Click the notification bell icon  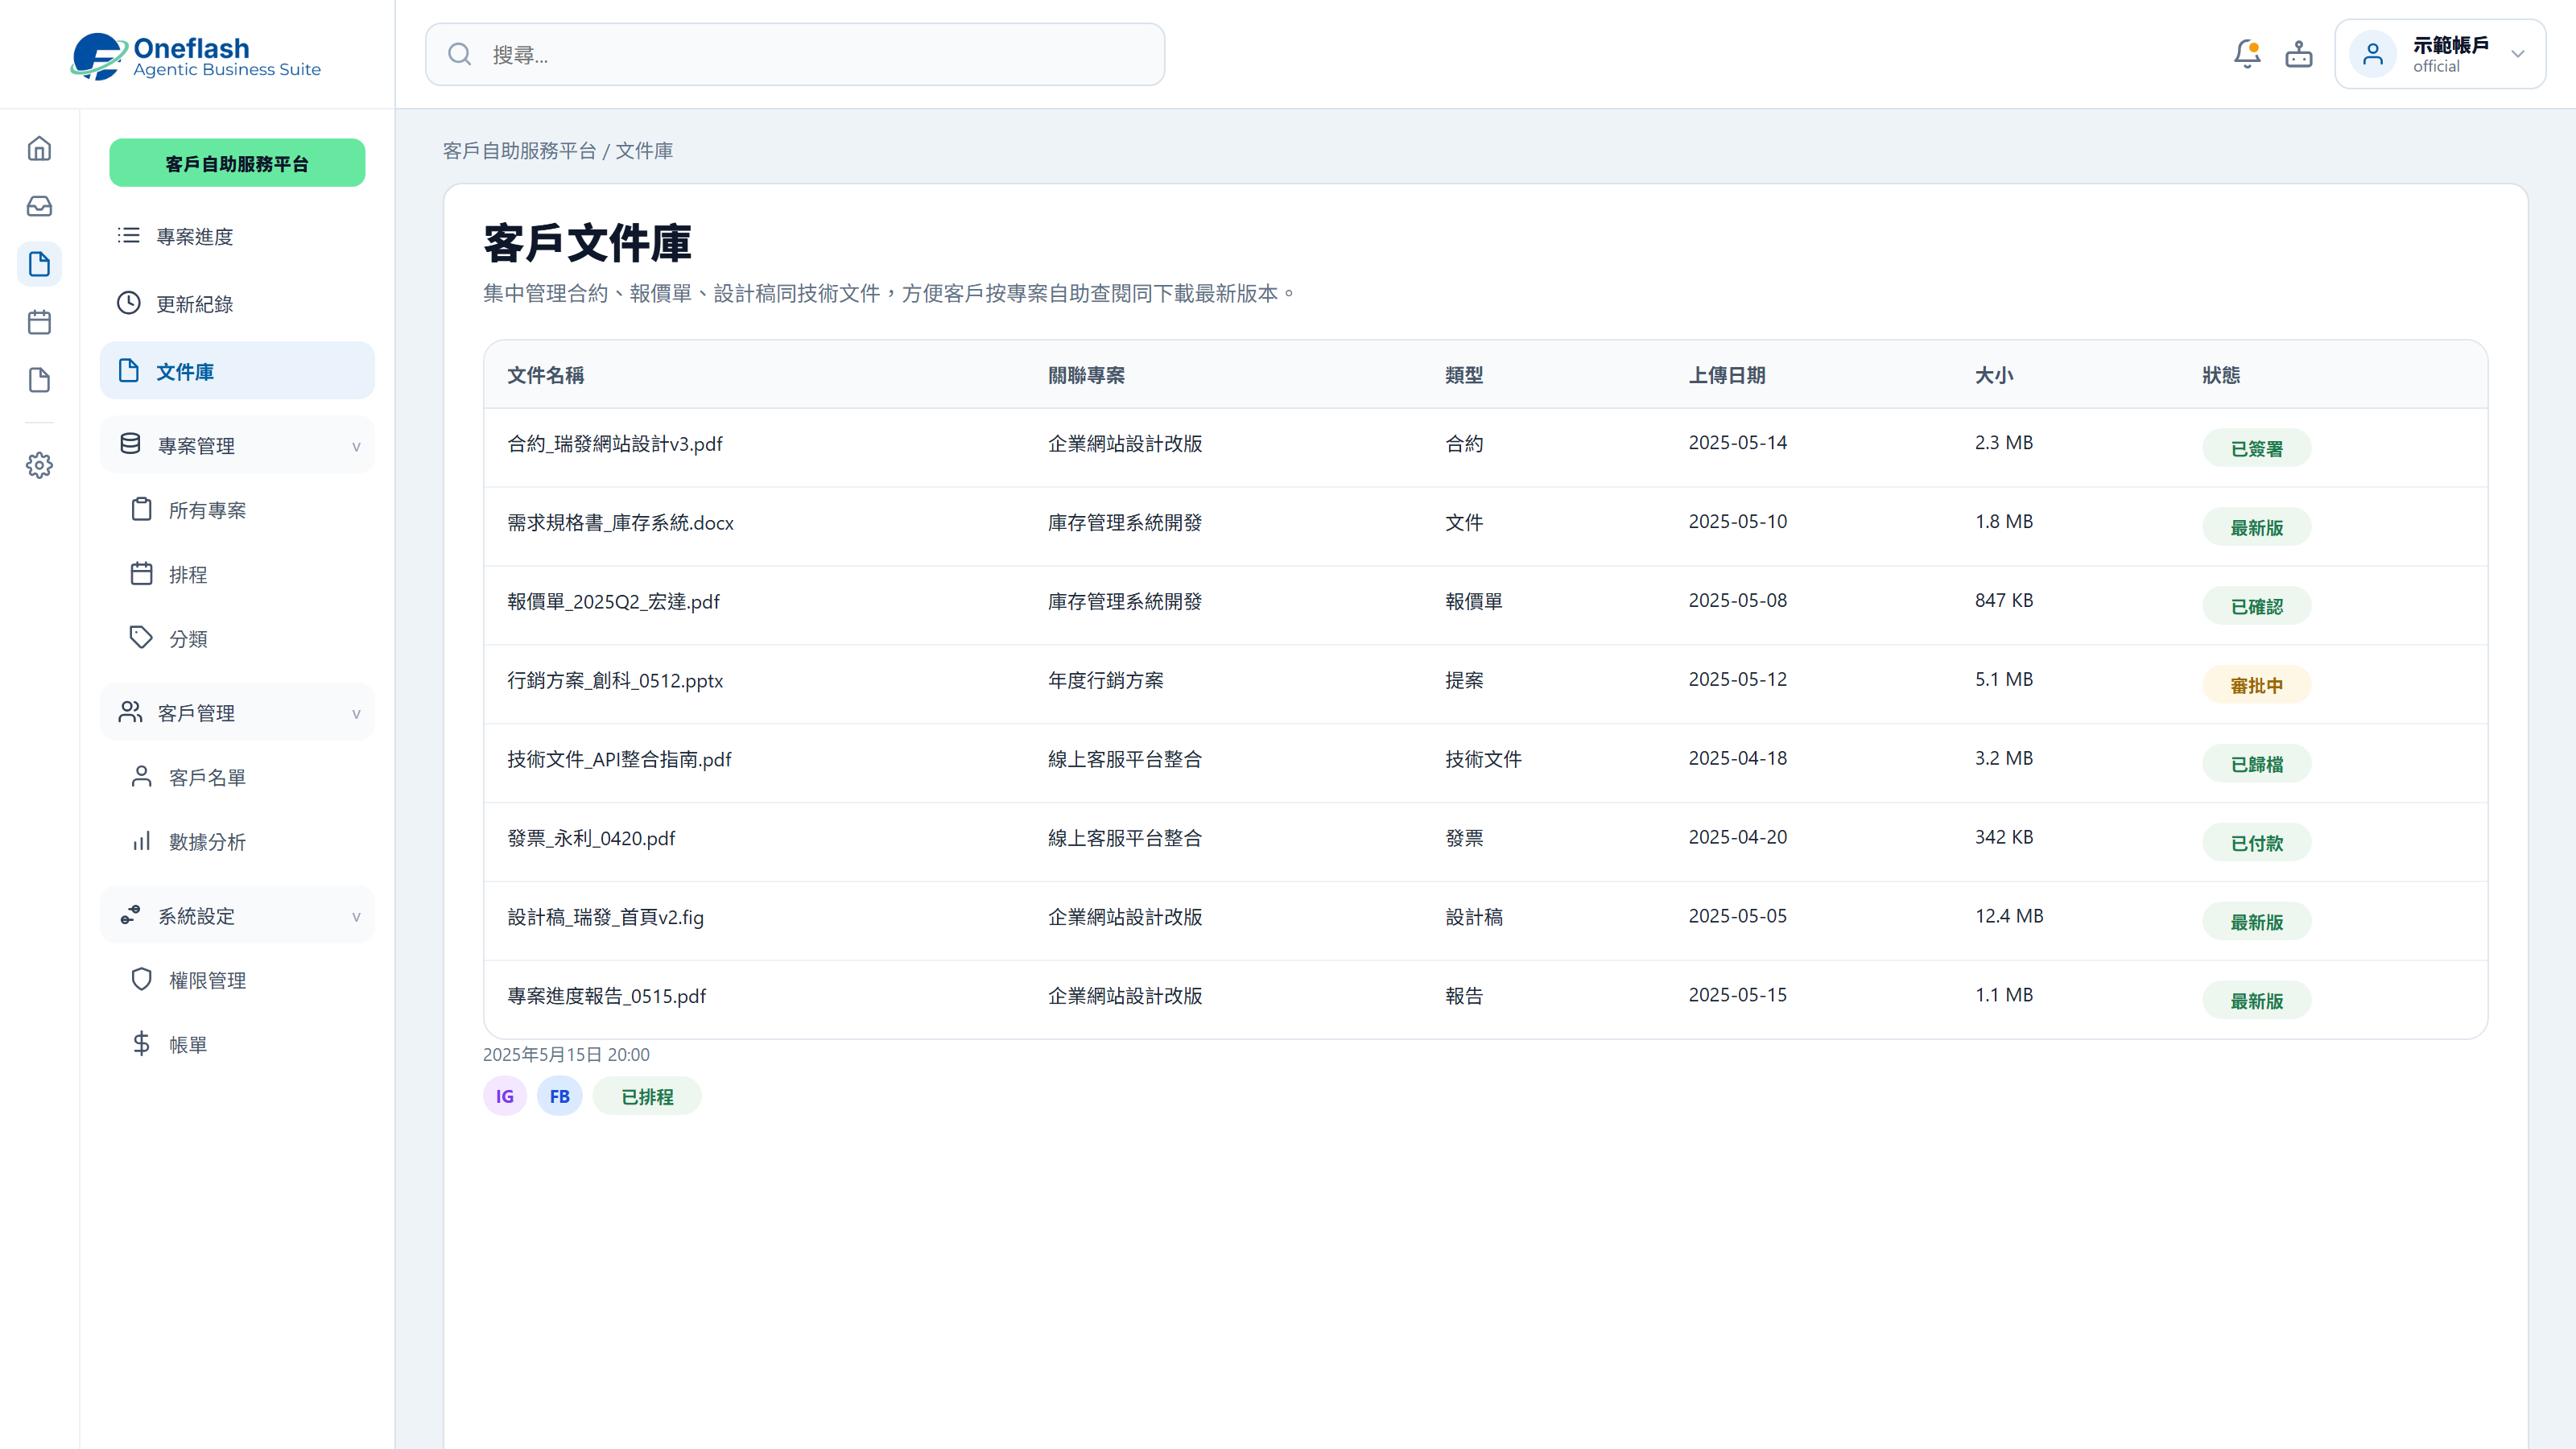tap(2247, 54)
